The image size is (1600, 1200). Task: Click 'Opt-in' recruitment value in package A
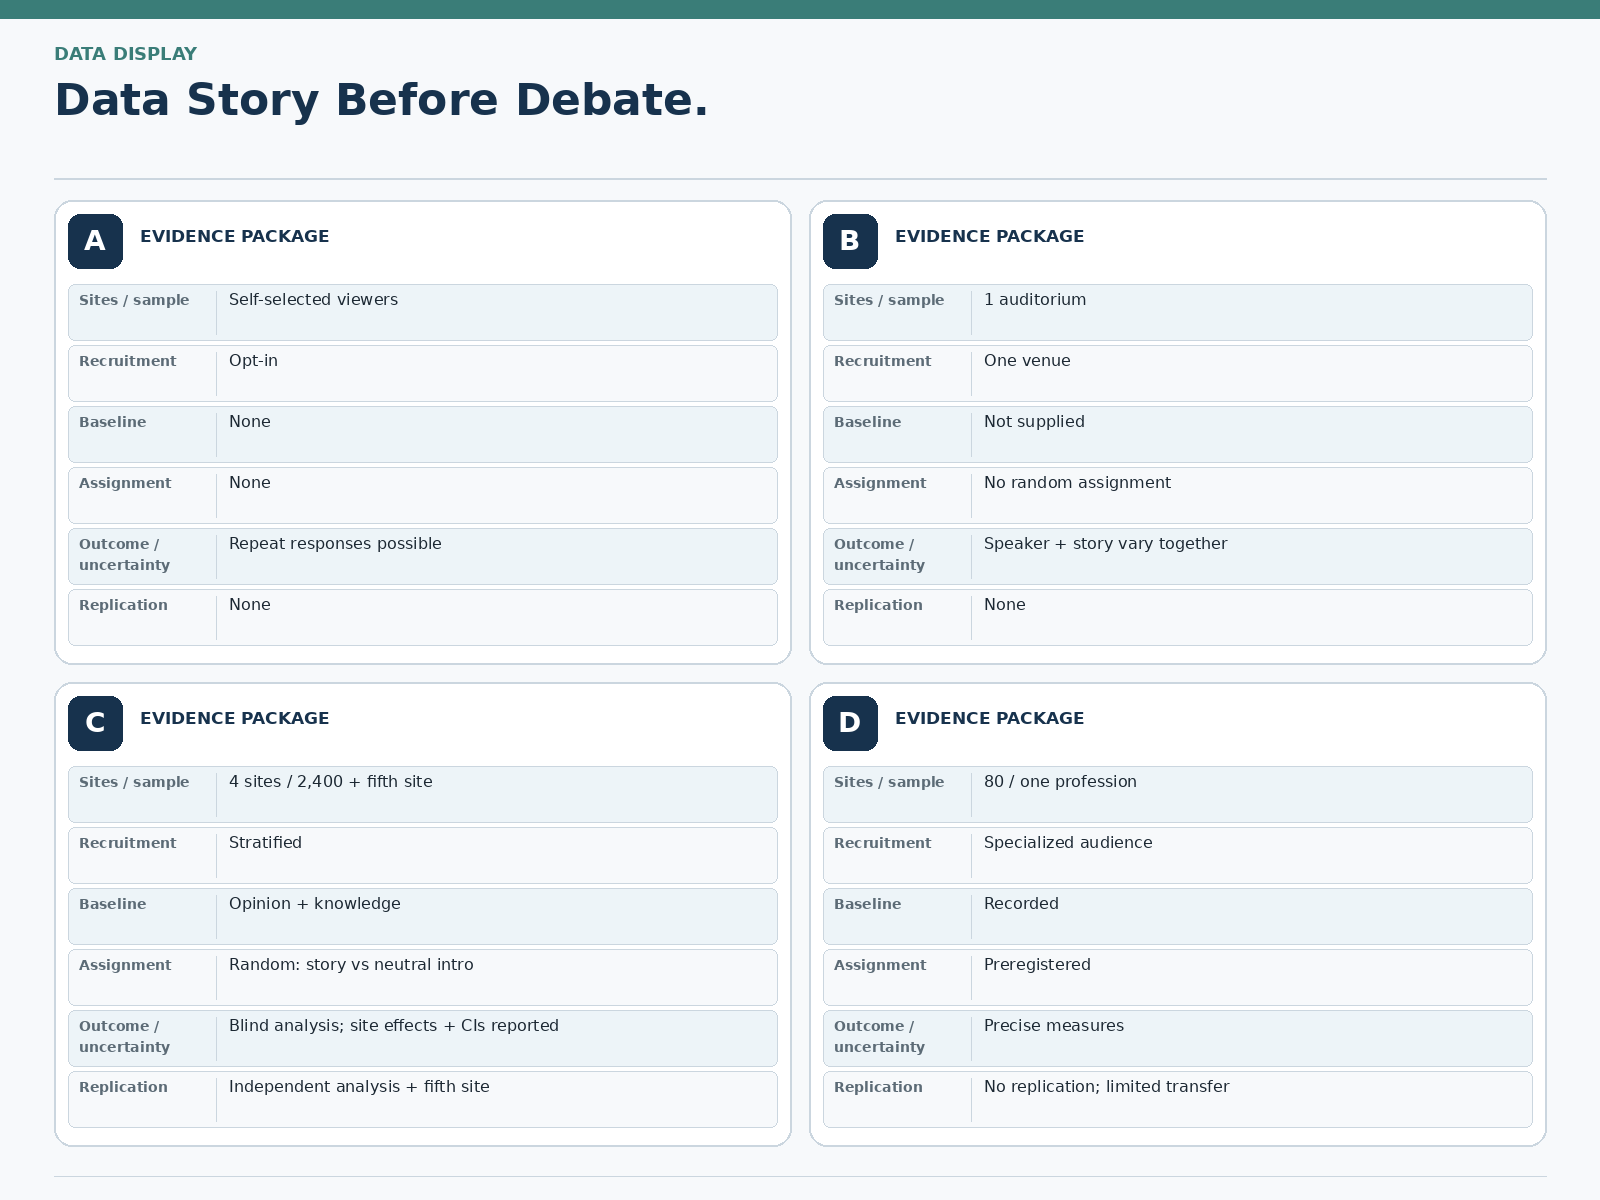[253, 361]
